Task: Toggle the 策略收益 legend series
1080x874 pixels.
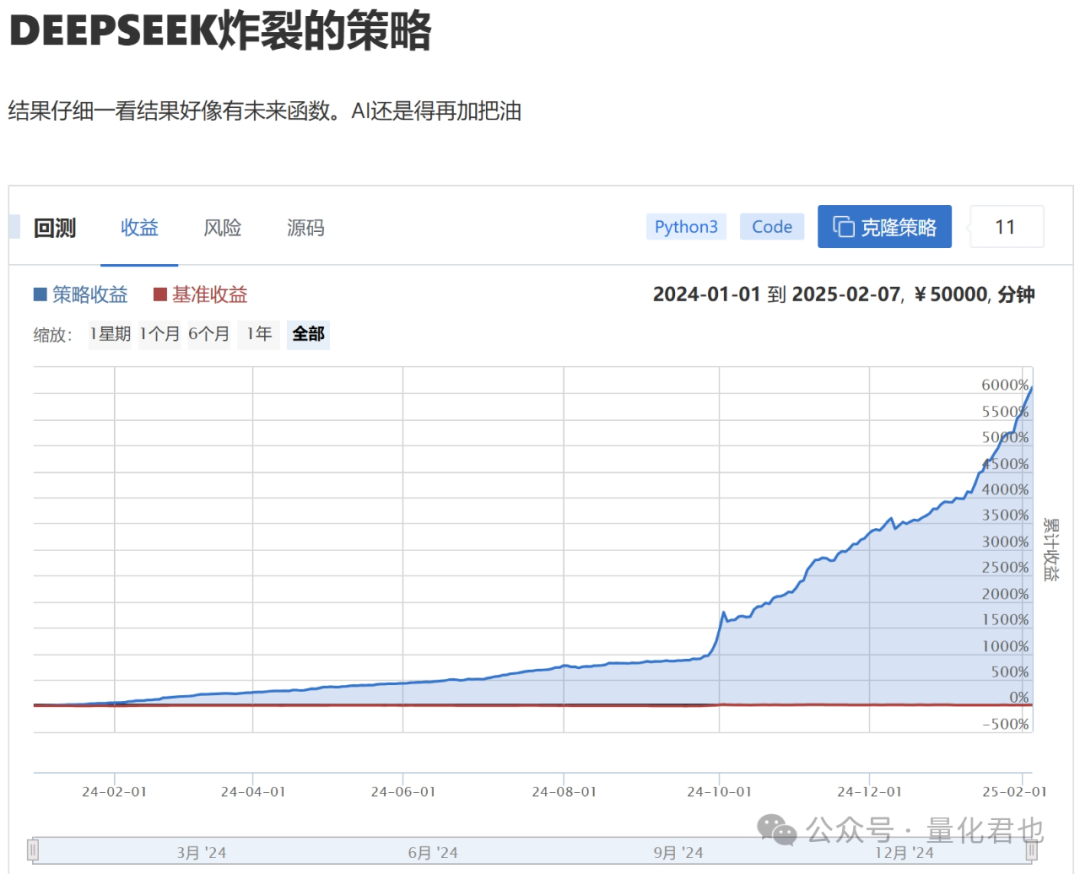Action: (x=81, y=295)
